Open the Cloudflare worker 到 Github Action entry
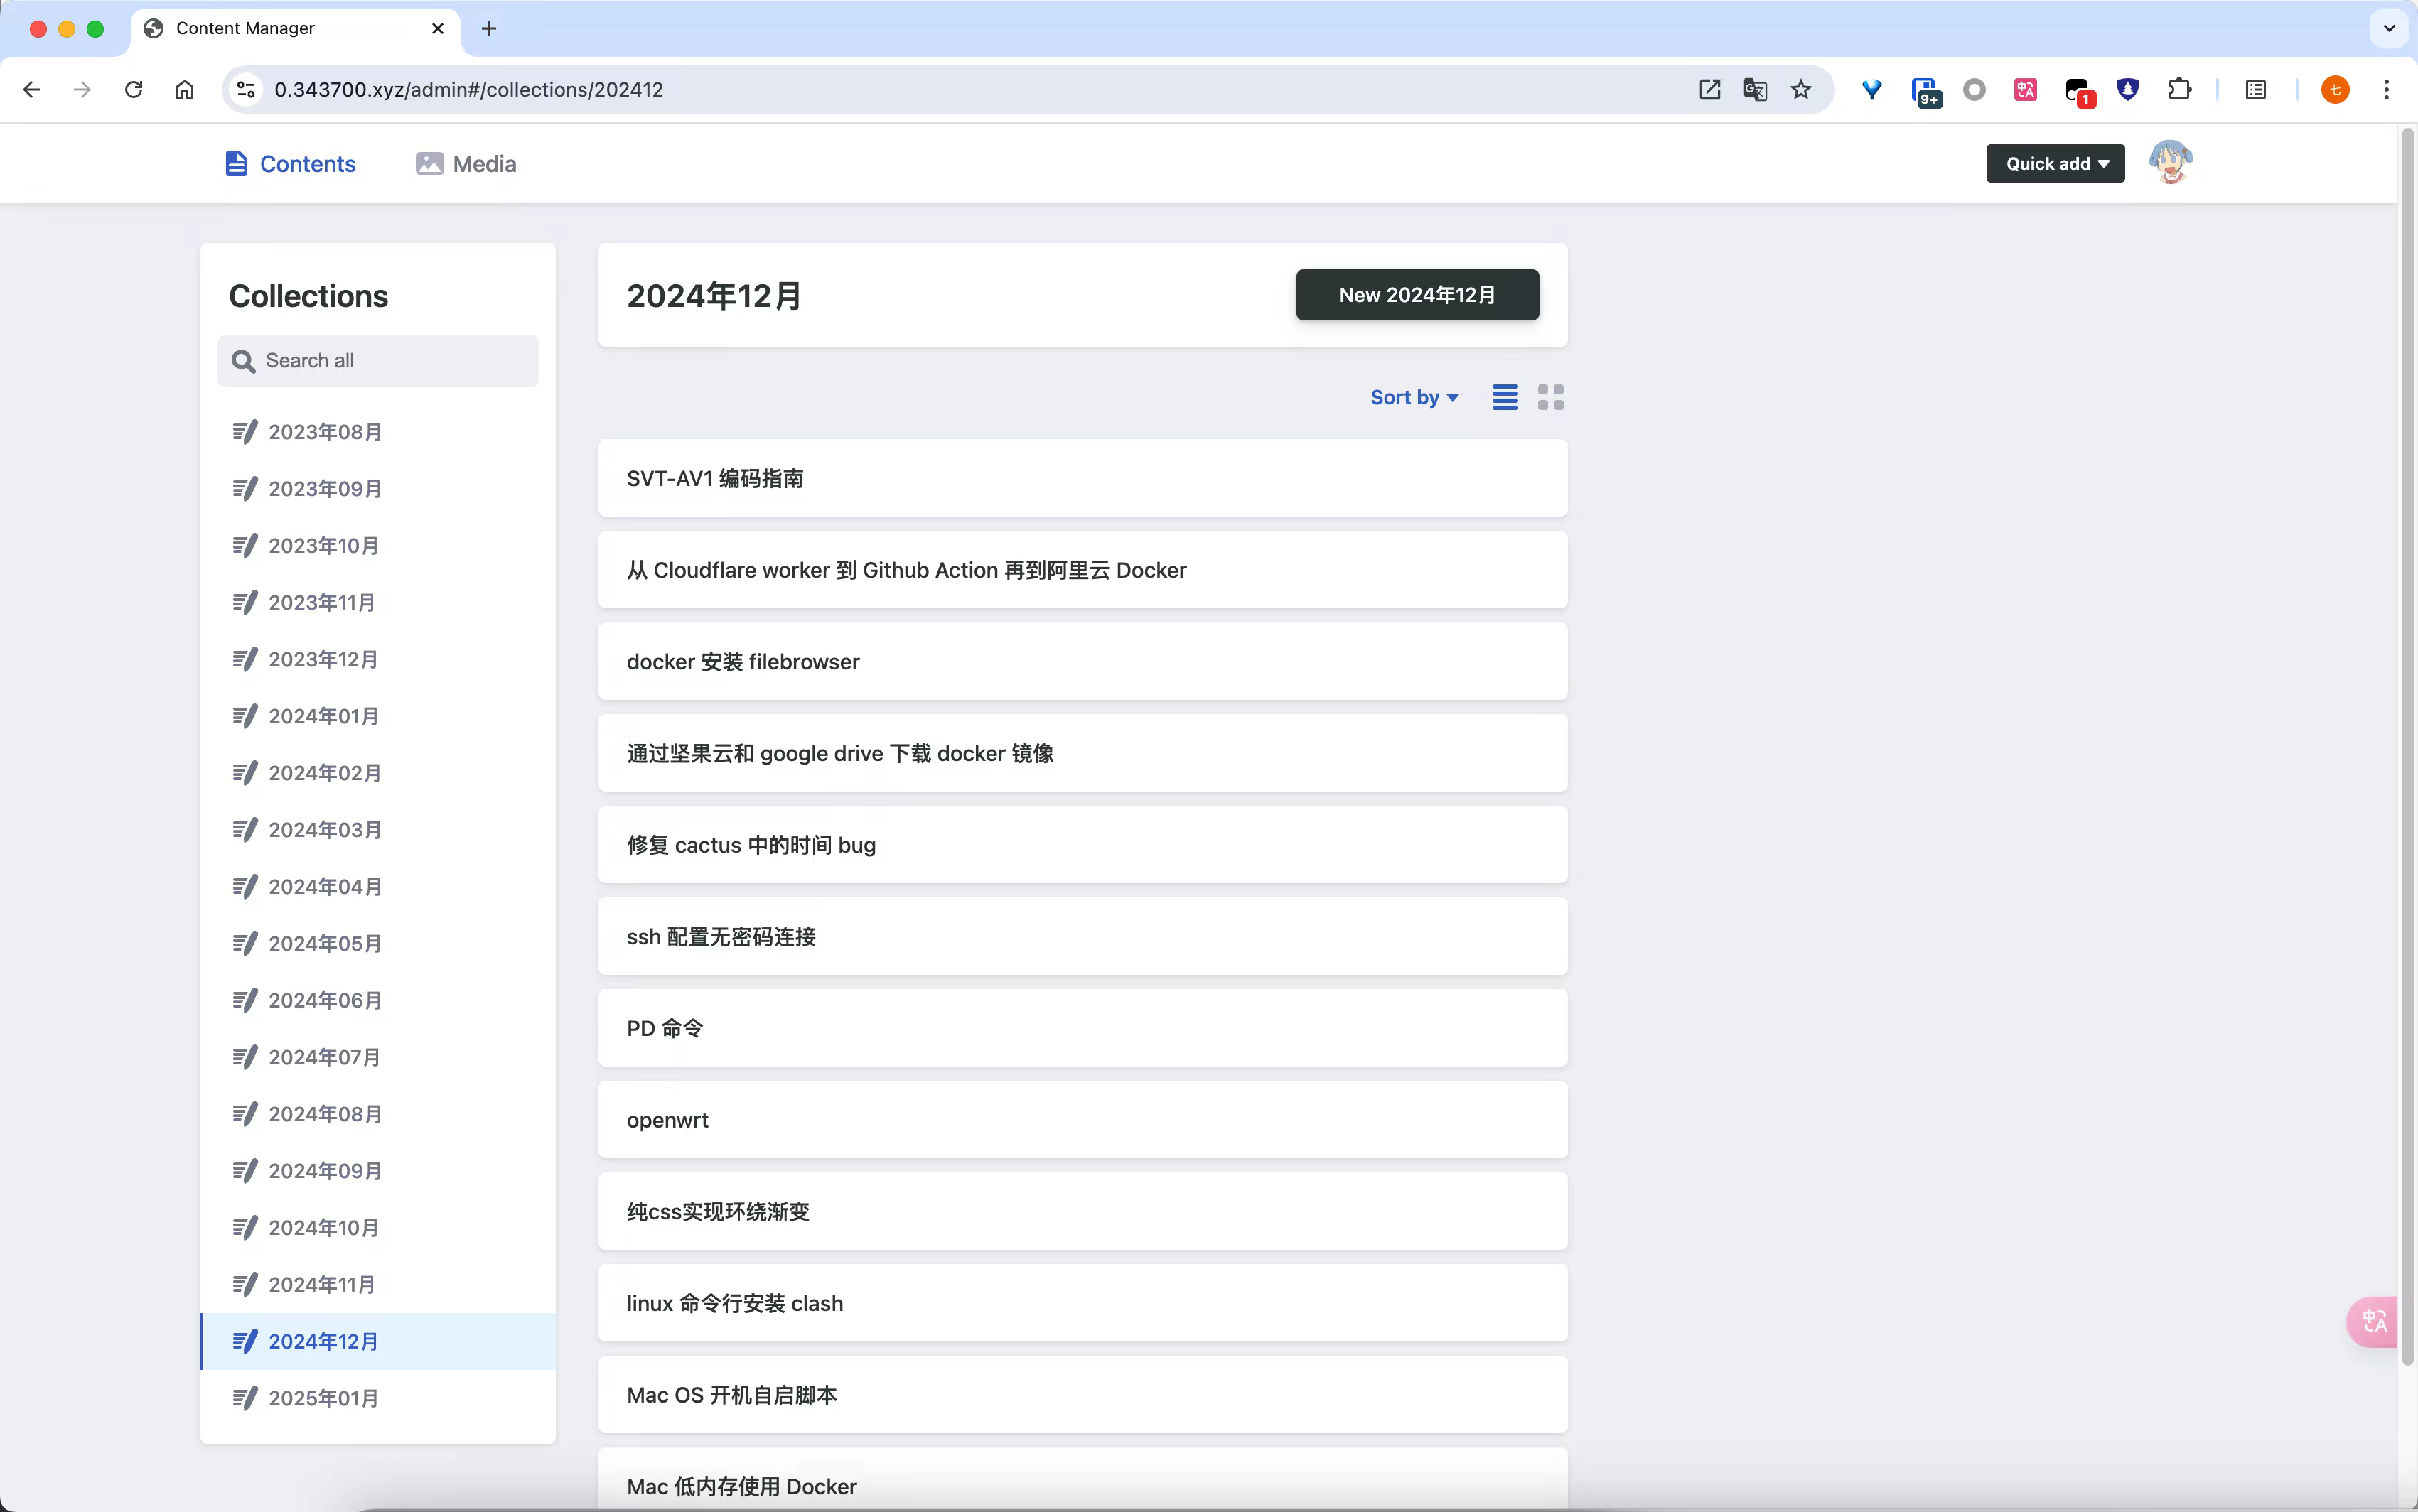 (1082, 570)
